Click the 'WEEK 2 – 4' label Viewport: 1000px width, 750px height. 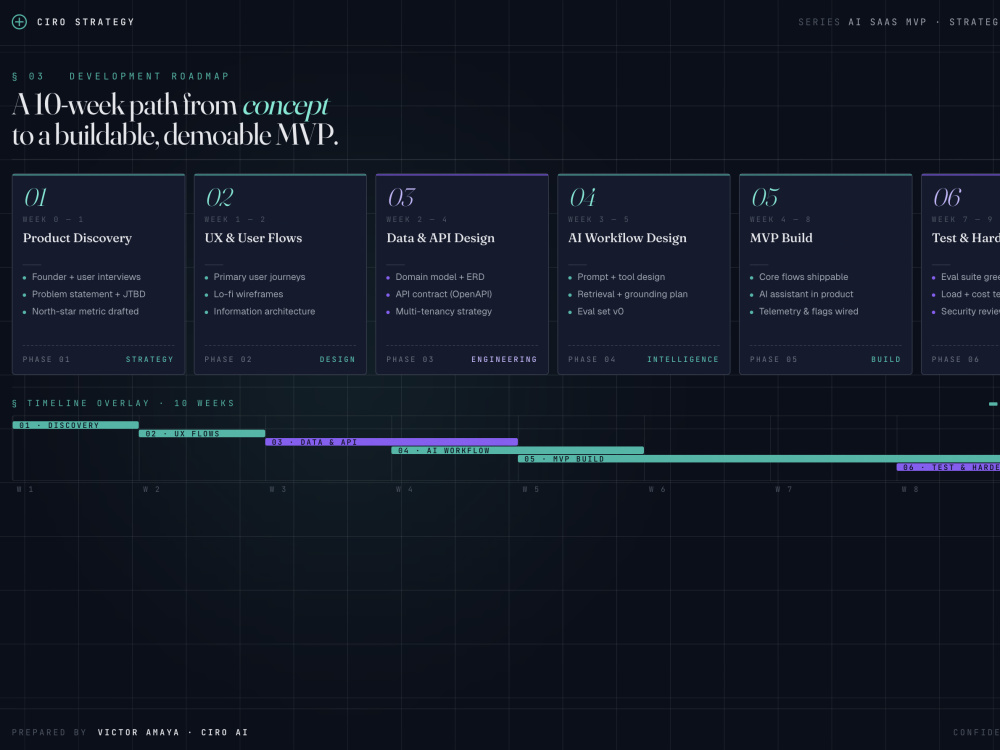point(416,219)
